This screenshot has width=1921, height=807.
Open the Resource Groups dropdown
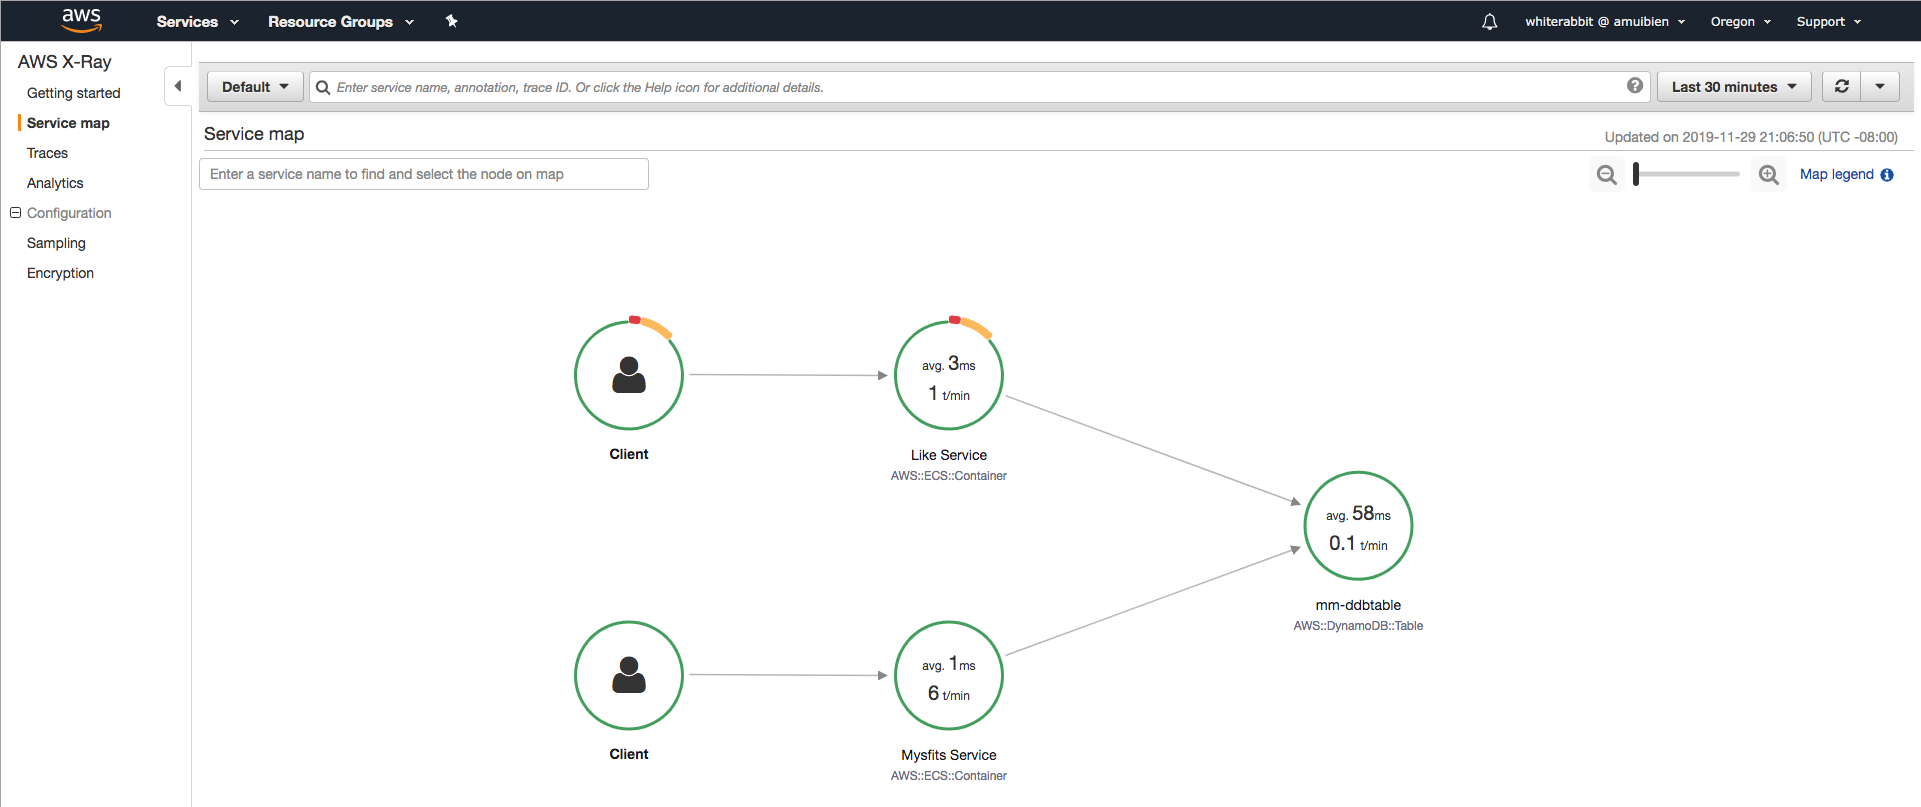point(341,21)
